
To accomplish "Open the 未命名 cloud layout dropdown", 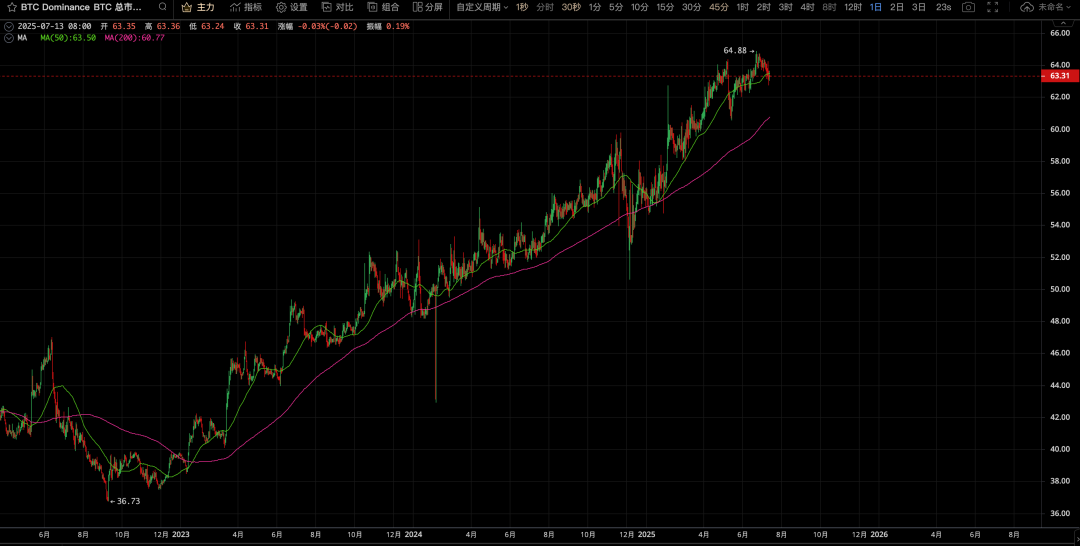I will (1045, 8).
